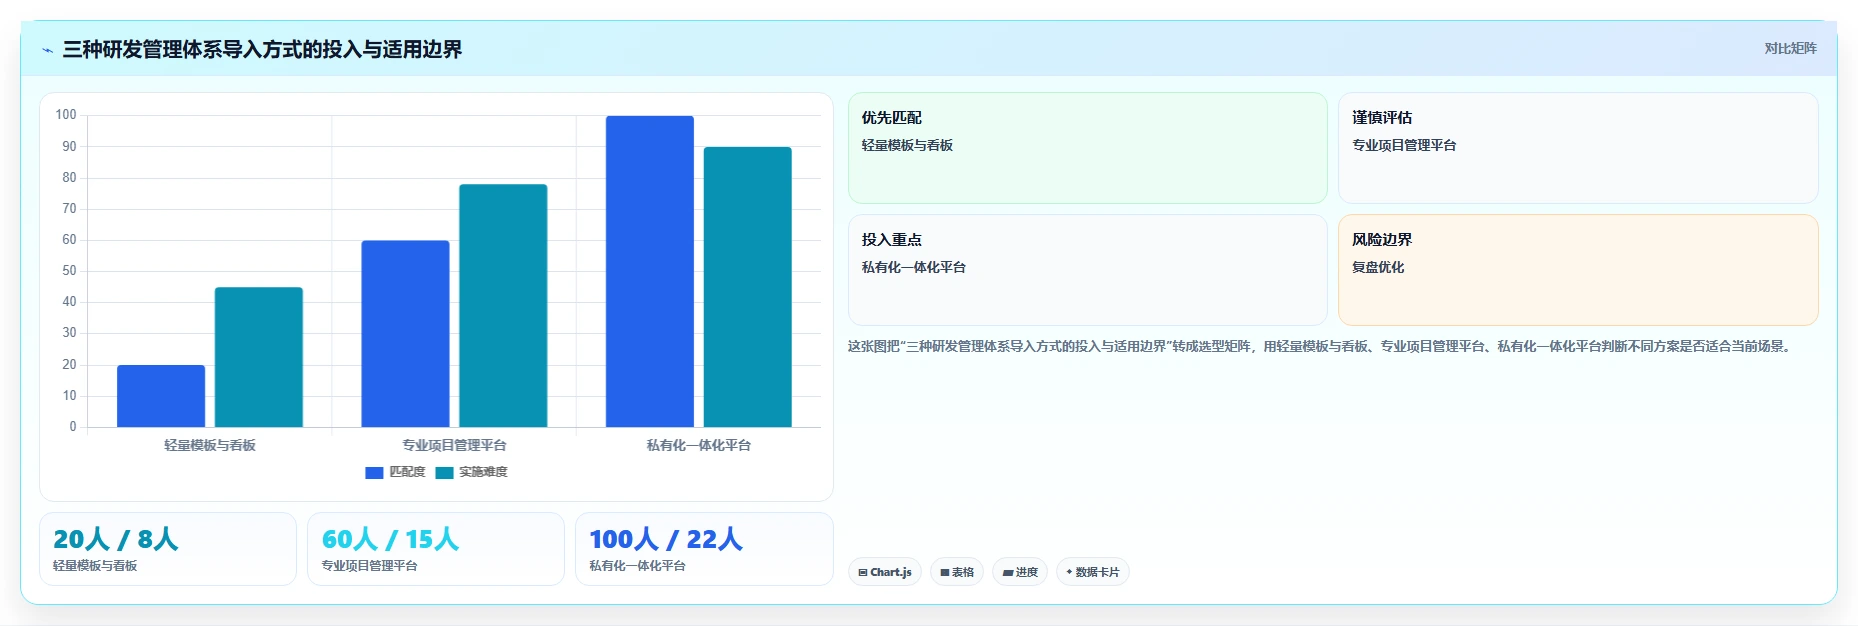Click the 匹配度 bar for 私有化一体化平台
This screenshot has height=626, width=1858.
(x=650, y=271)
